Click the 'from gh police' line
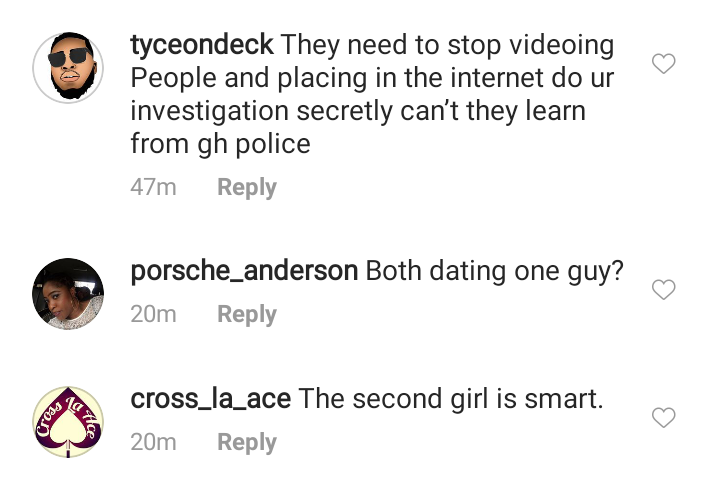 click(x=220, y=144)
